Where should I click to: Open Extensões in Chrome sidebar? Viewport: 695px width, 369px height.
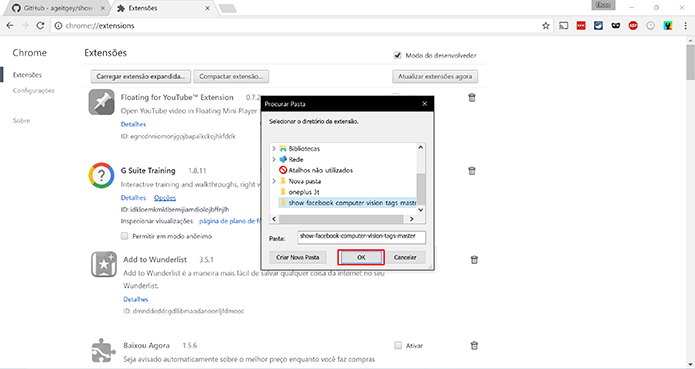27,75
